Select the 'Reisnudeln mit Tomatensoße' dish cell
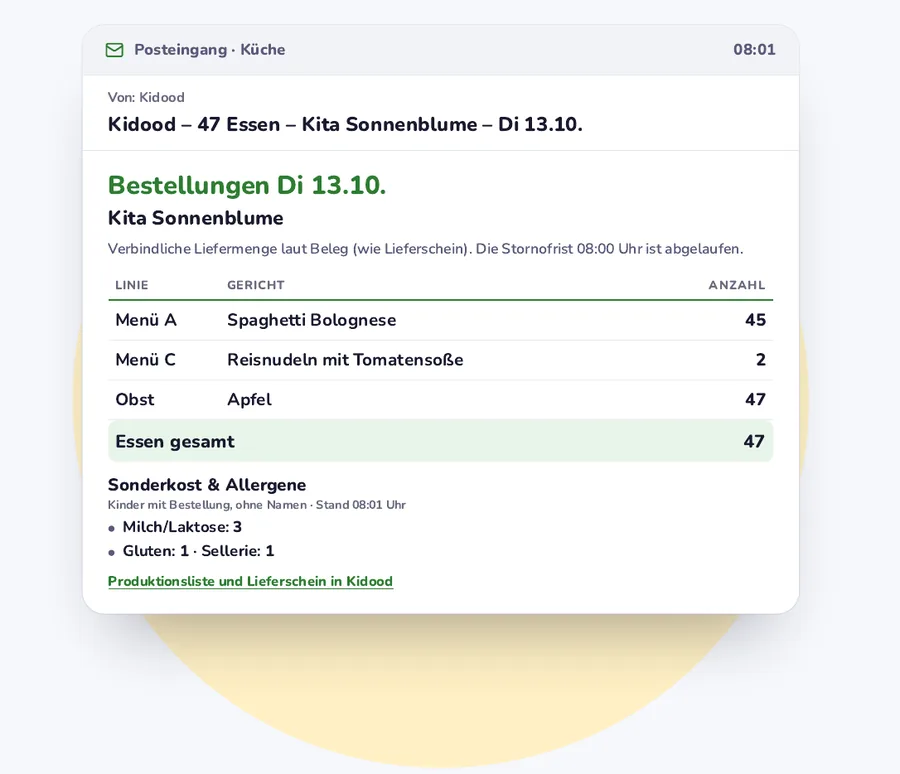Viewport: 900px width, 774px height. 346,359
